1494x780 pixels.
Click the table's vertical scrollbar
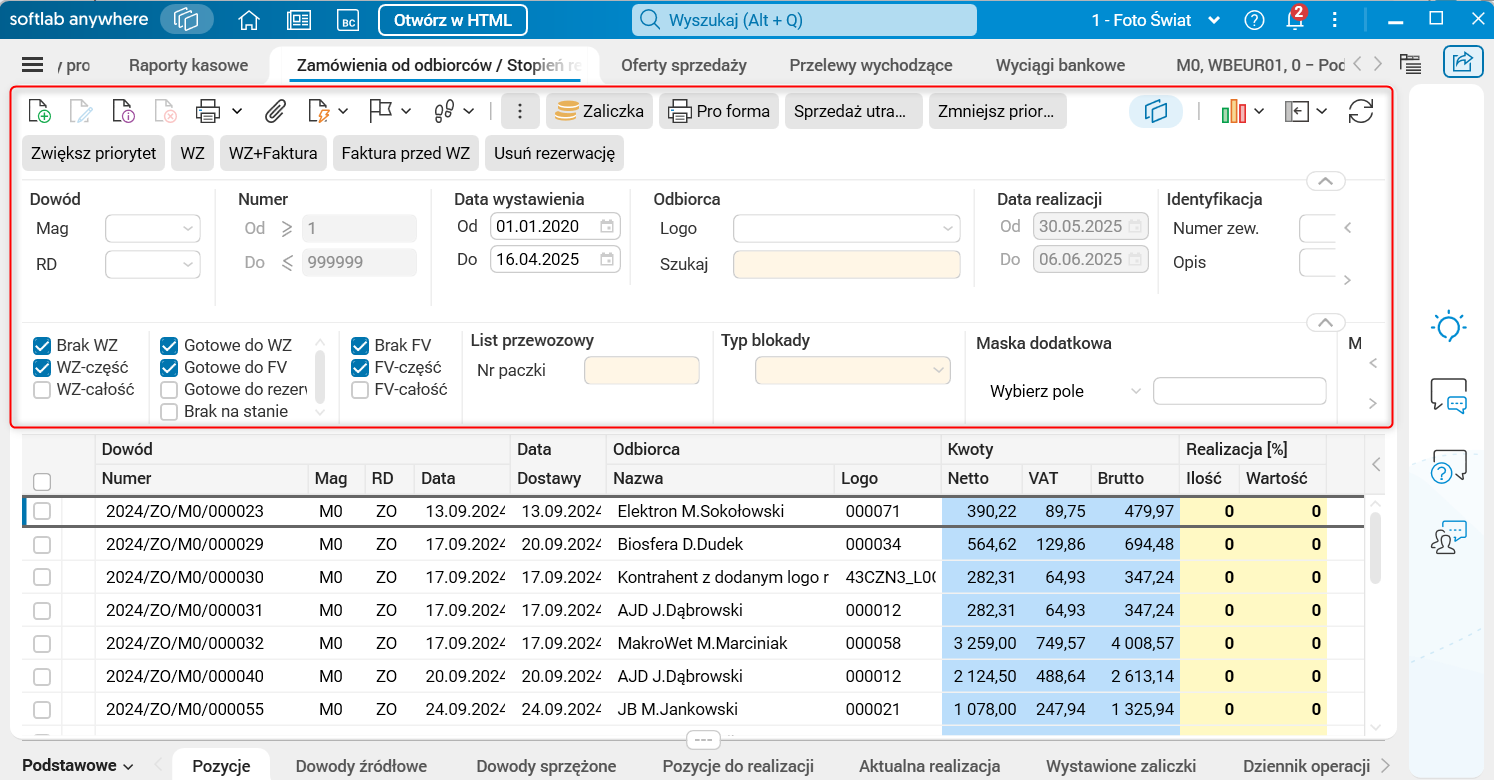pyautogui.click(x=1375, y=548)
